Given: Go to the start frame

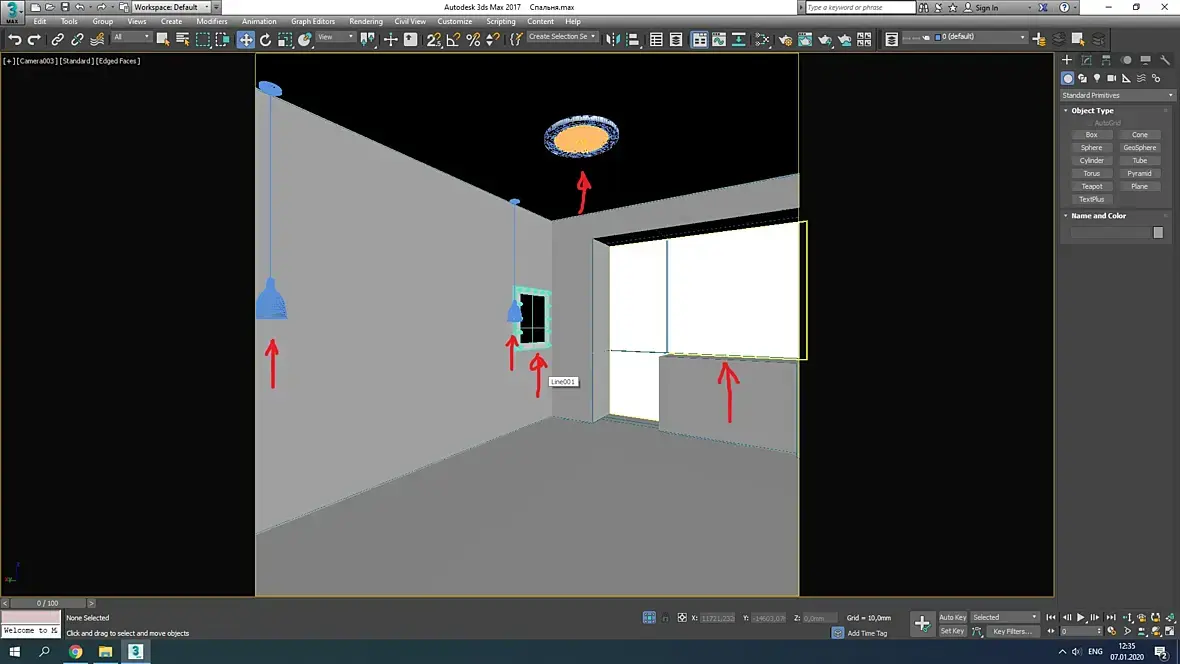Looking at the screenshot, I should [1051, 617].
